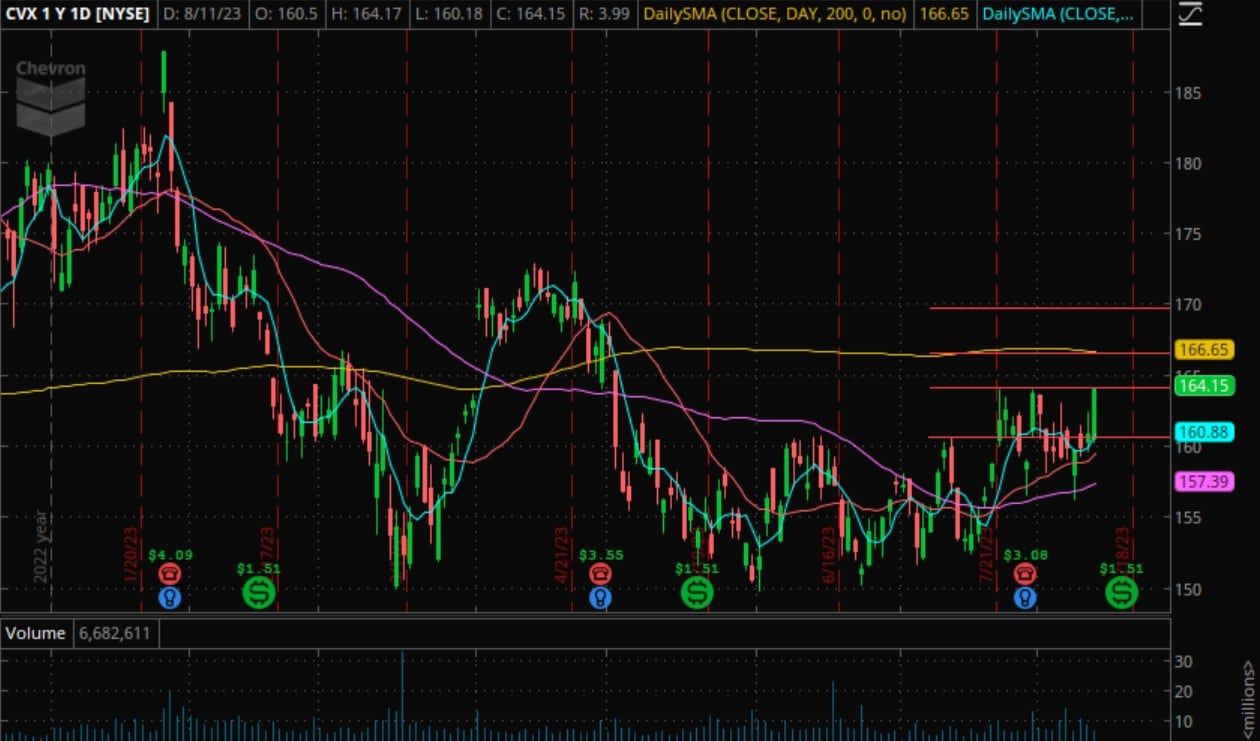Click the blue lightbulb icon near 7/21/23
The width and height of the screenshot is (1260, 741).
point(1025,597)
